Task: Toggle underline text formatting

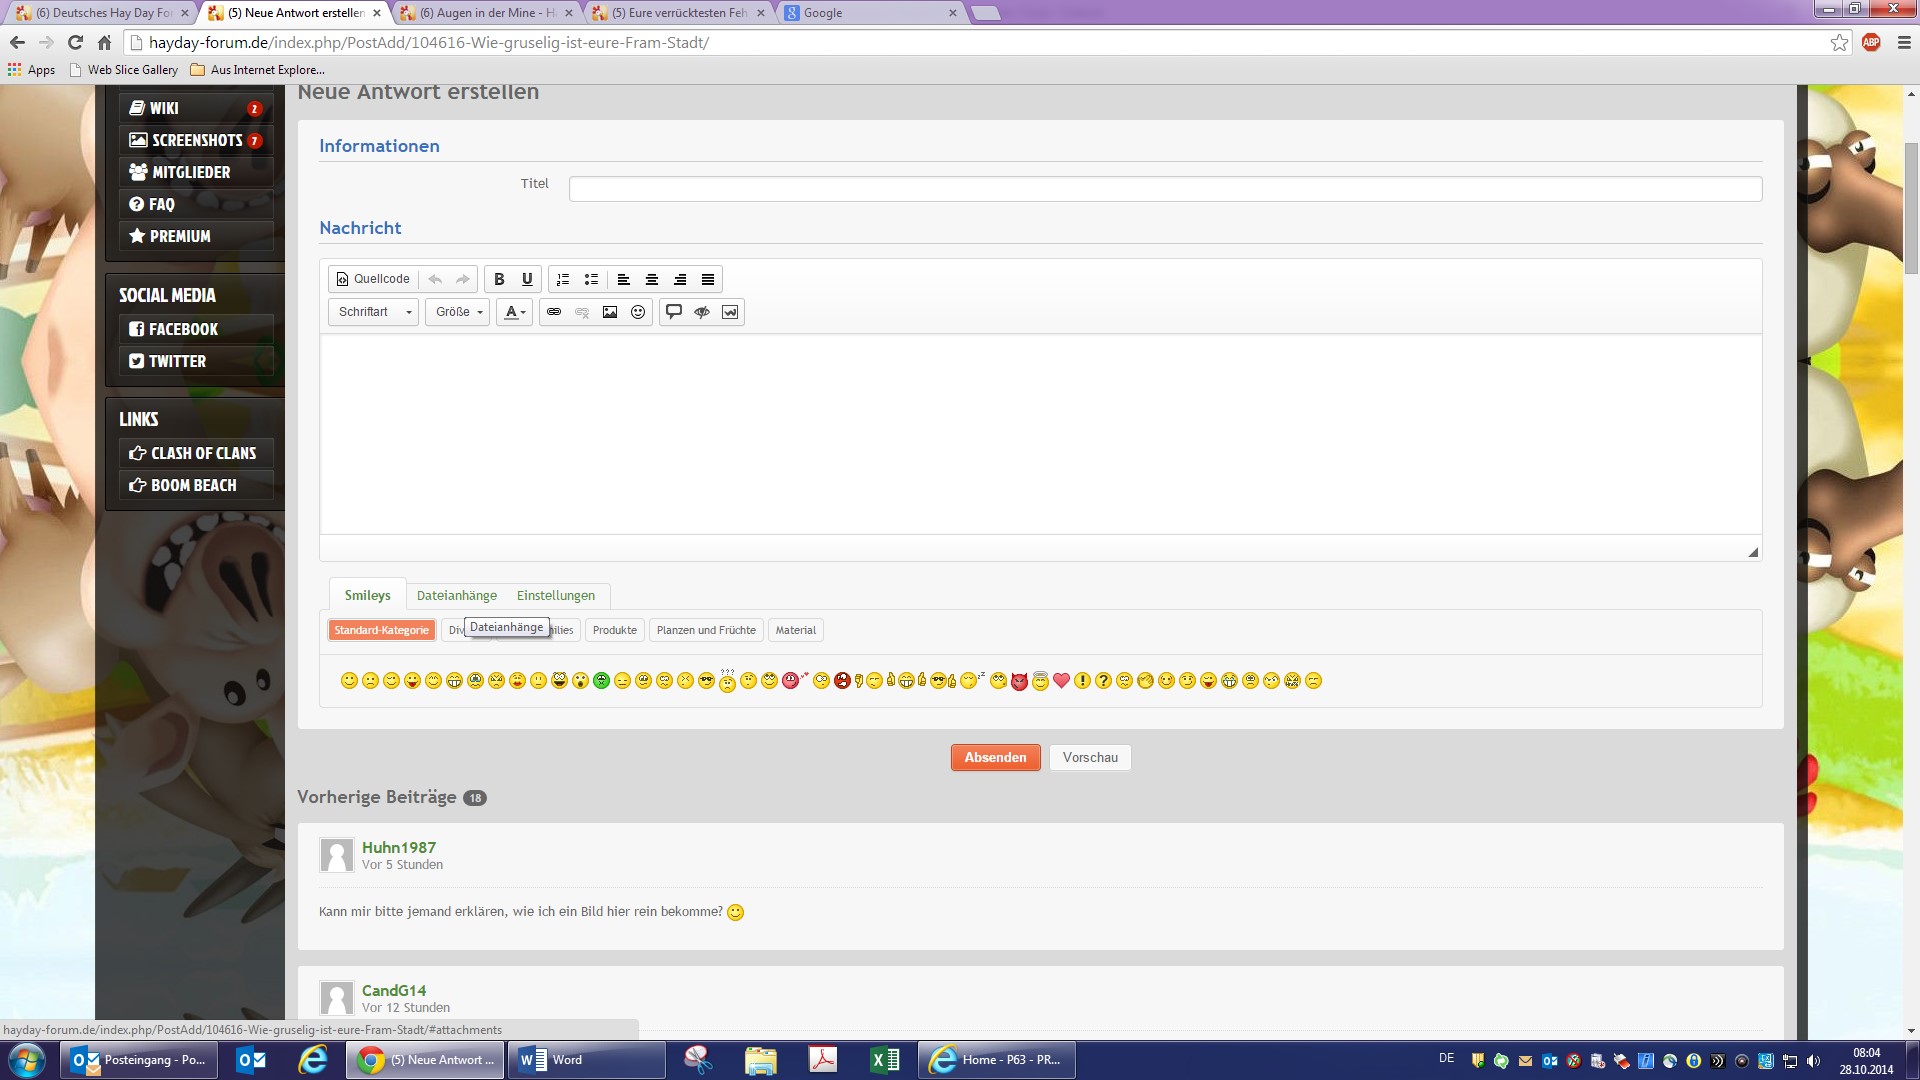Action: (x=527, y=279)
